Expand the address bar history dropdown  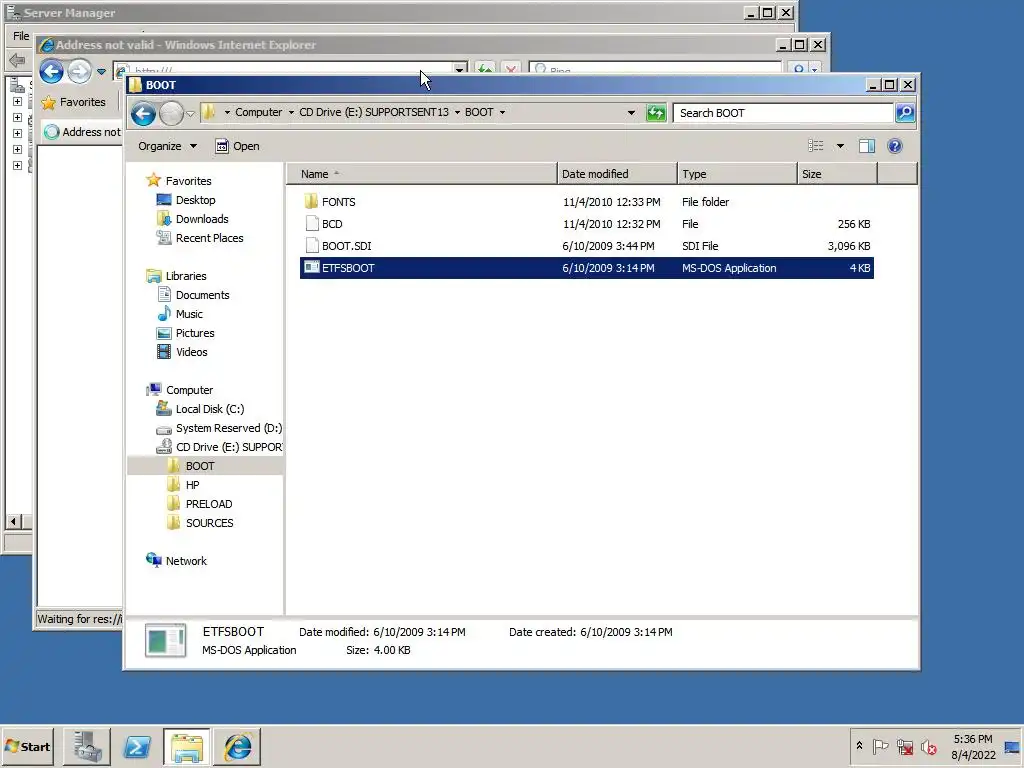[631, 113]
